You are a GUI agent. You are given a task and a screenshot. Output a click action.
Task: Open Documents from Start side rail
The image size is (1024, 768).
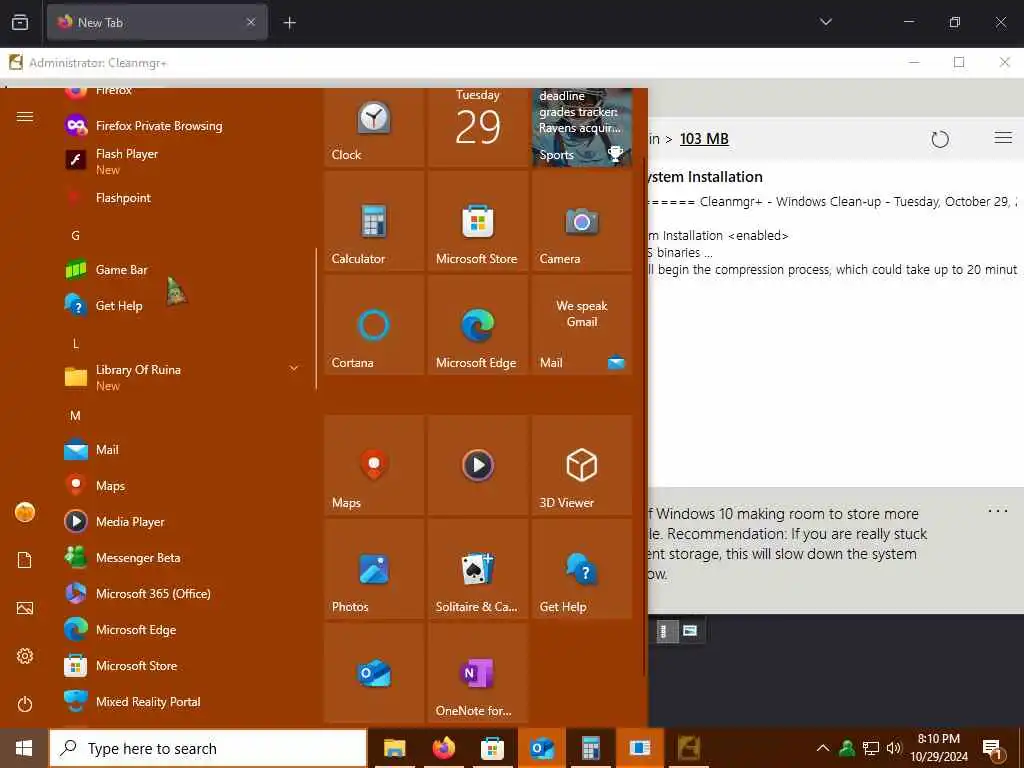[x=25, y=560]
